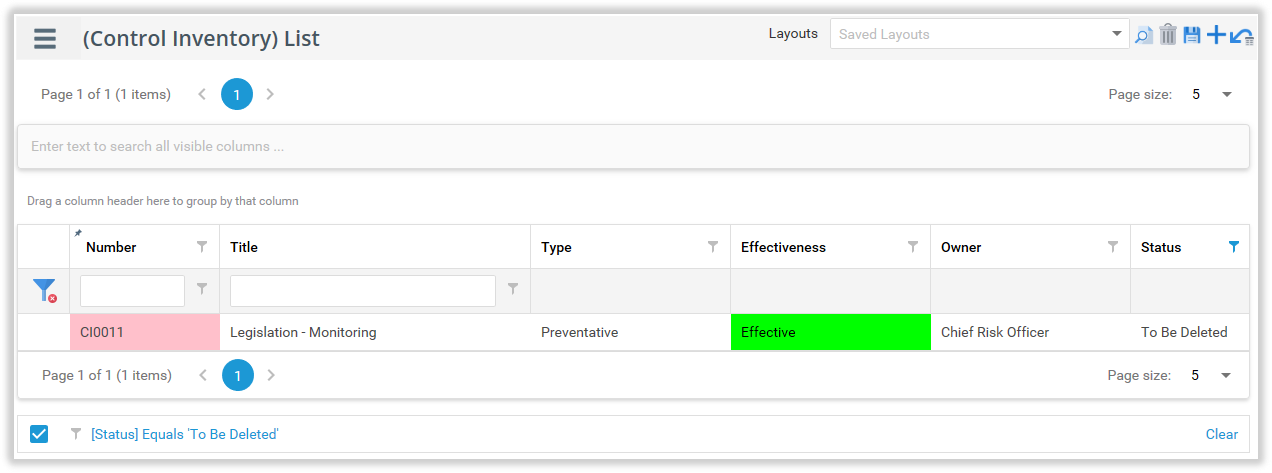1272x473 pixels.
Task: Open the Status Equals 'To Be Deleted' filter expression
Action: 184,434
